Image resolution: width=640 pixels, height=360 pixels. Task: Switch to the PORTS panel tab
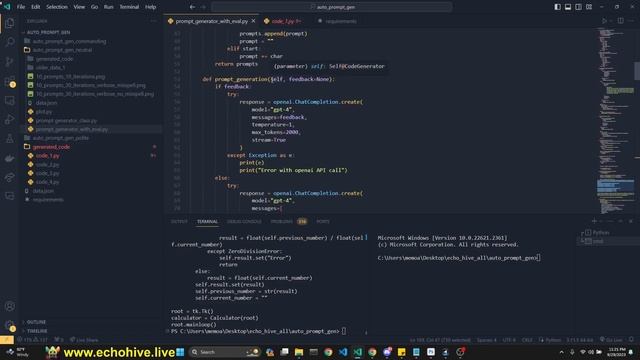click(x=322, y=222)
